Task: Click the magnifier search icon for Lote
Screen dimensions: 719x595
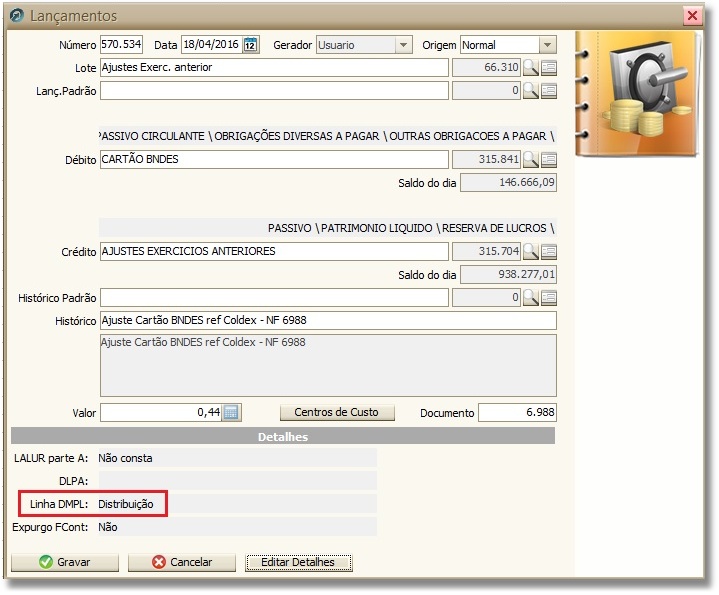Action: click(531, 67)
